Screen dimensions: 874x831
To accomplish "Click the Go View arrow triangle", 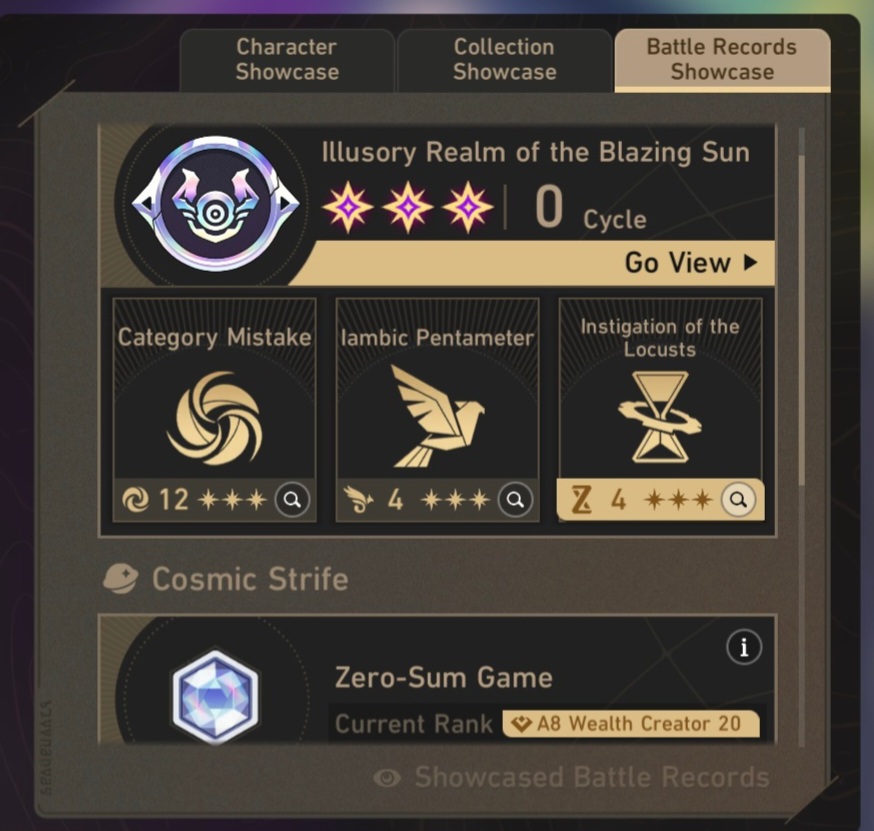I will pyautogui.click(x=751, y=263).
